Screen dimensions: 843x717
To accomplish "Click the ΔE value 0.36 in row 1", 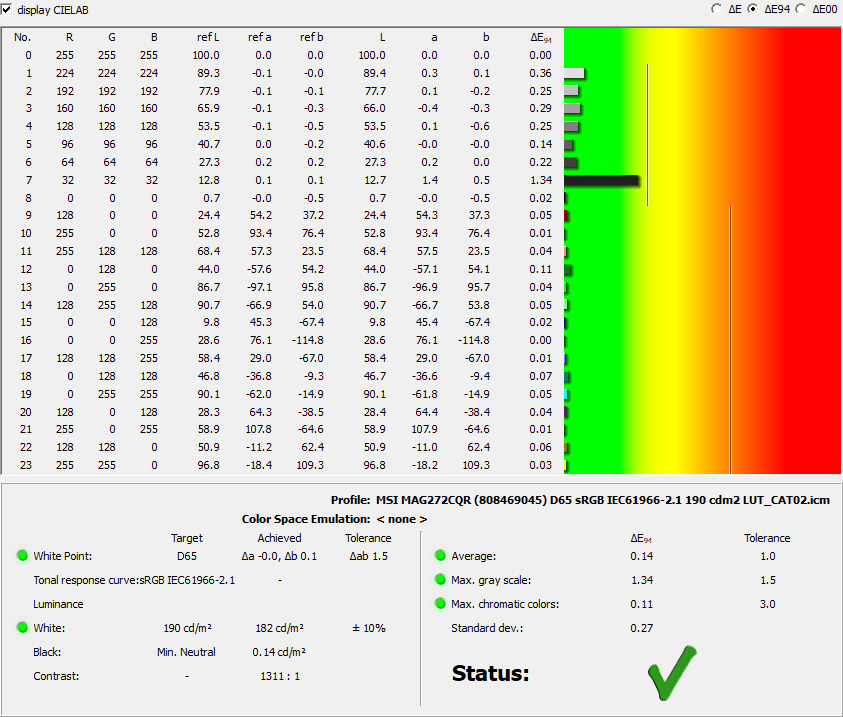I will [540, 73].
